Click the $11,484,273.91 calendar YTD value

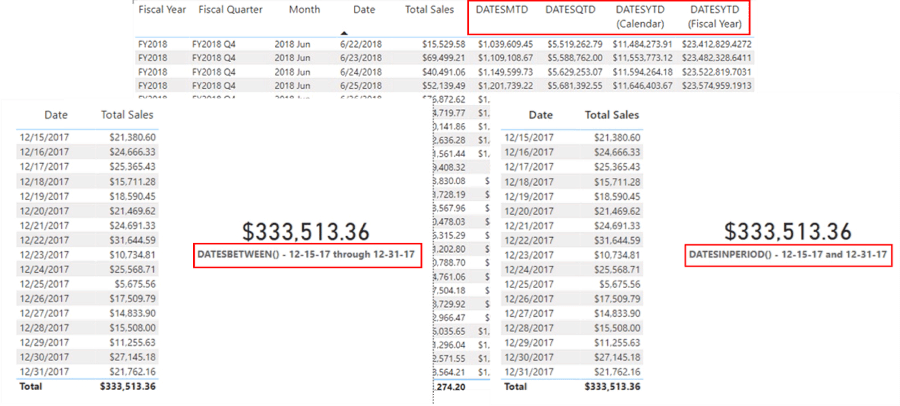(642, 44)
